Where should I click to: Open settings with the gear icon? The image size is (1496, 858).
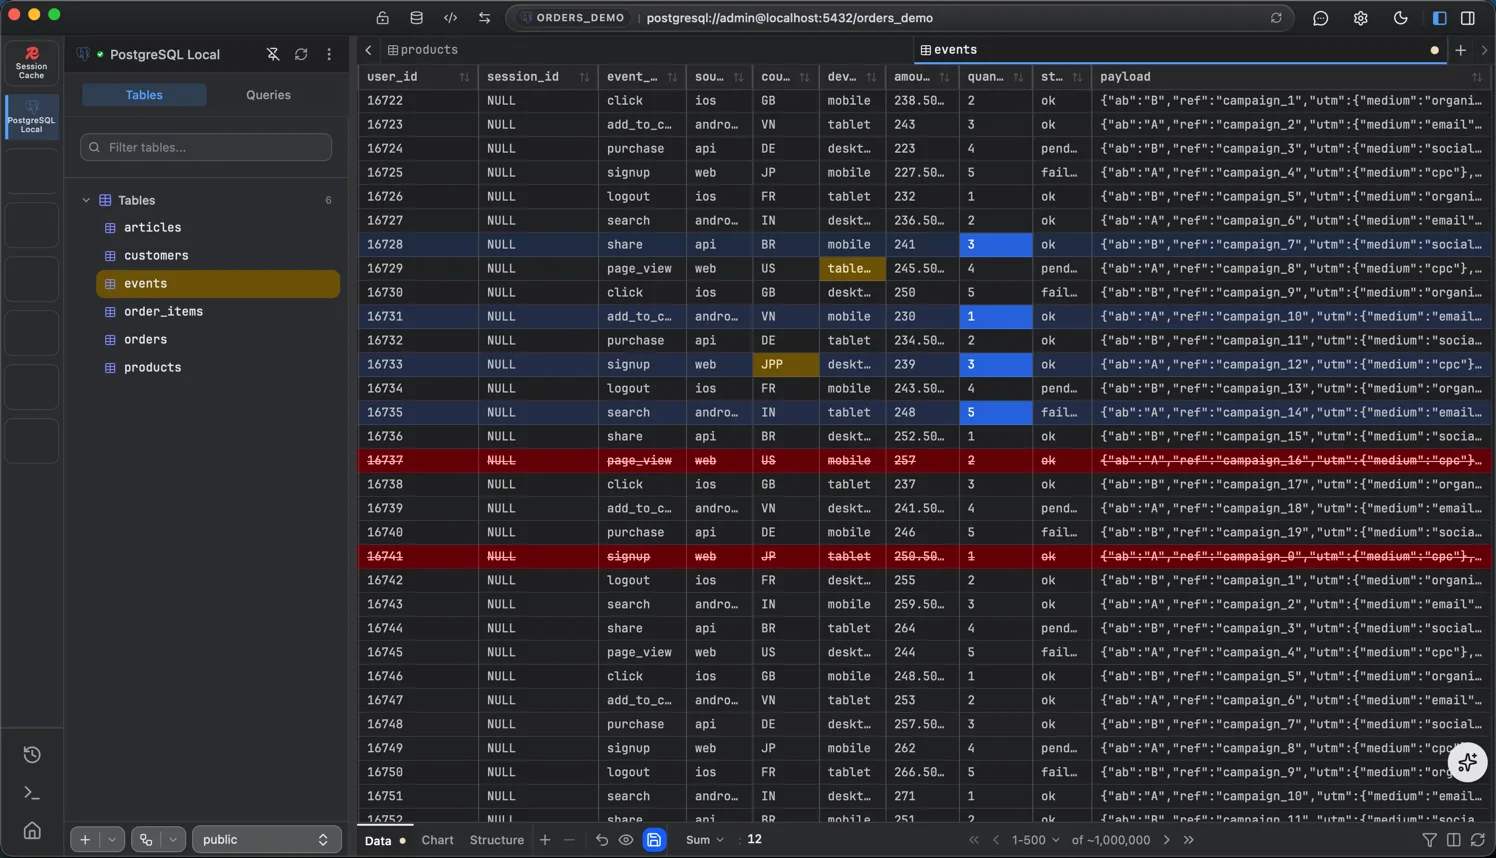[1361, 18]
